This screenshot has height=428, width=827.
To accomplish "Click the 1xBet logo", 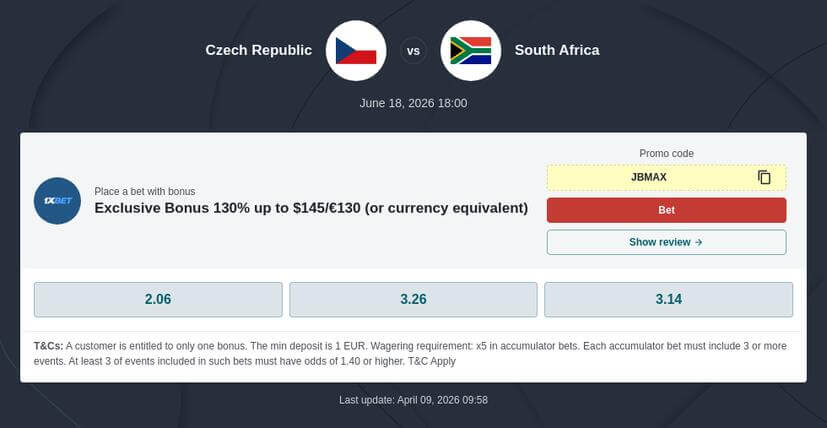I will 57,200.
